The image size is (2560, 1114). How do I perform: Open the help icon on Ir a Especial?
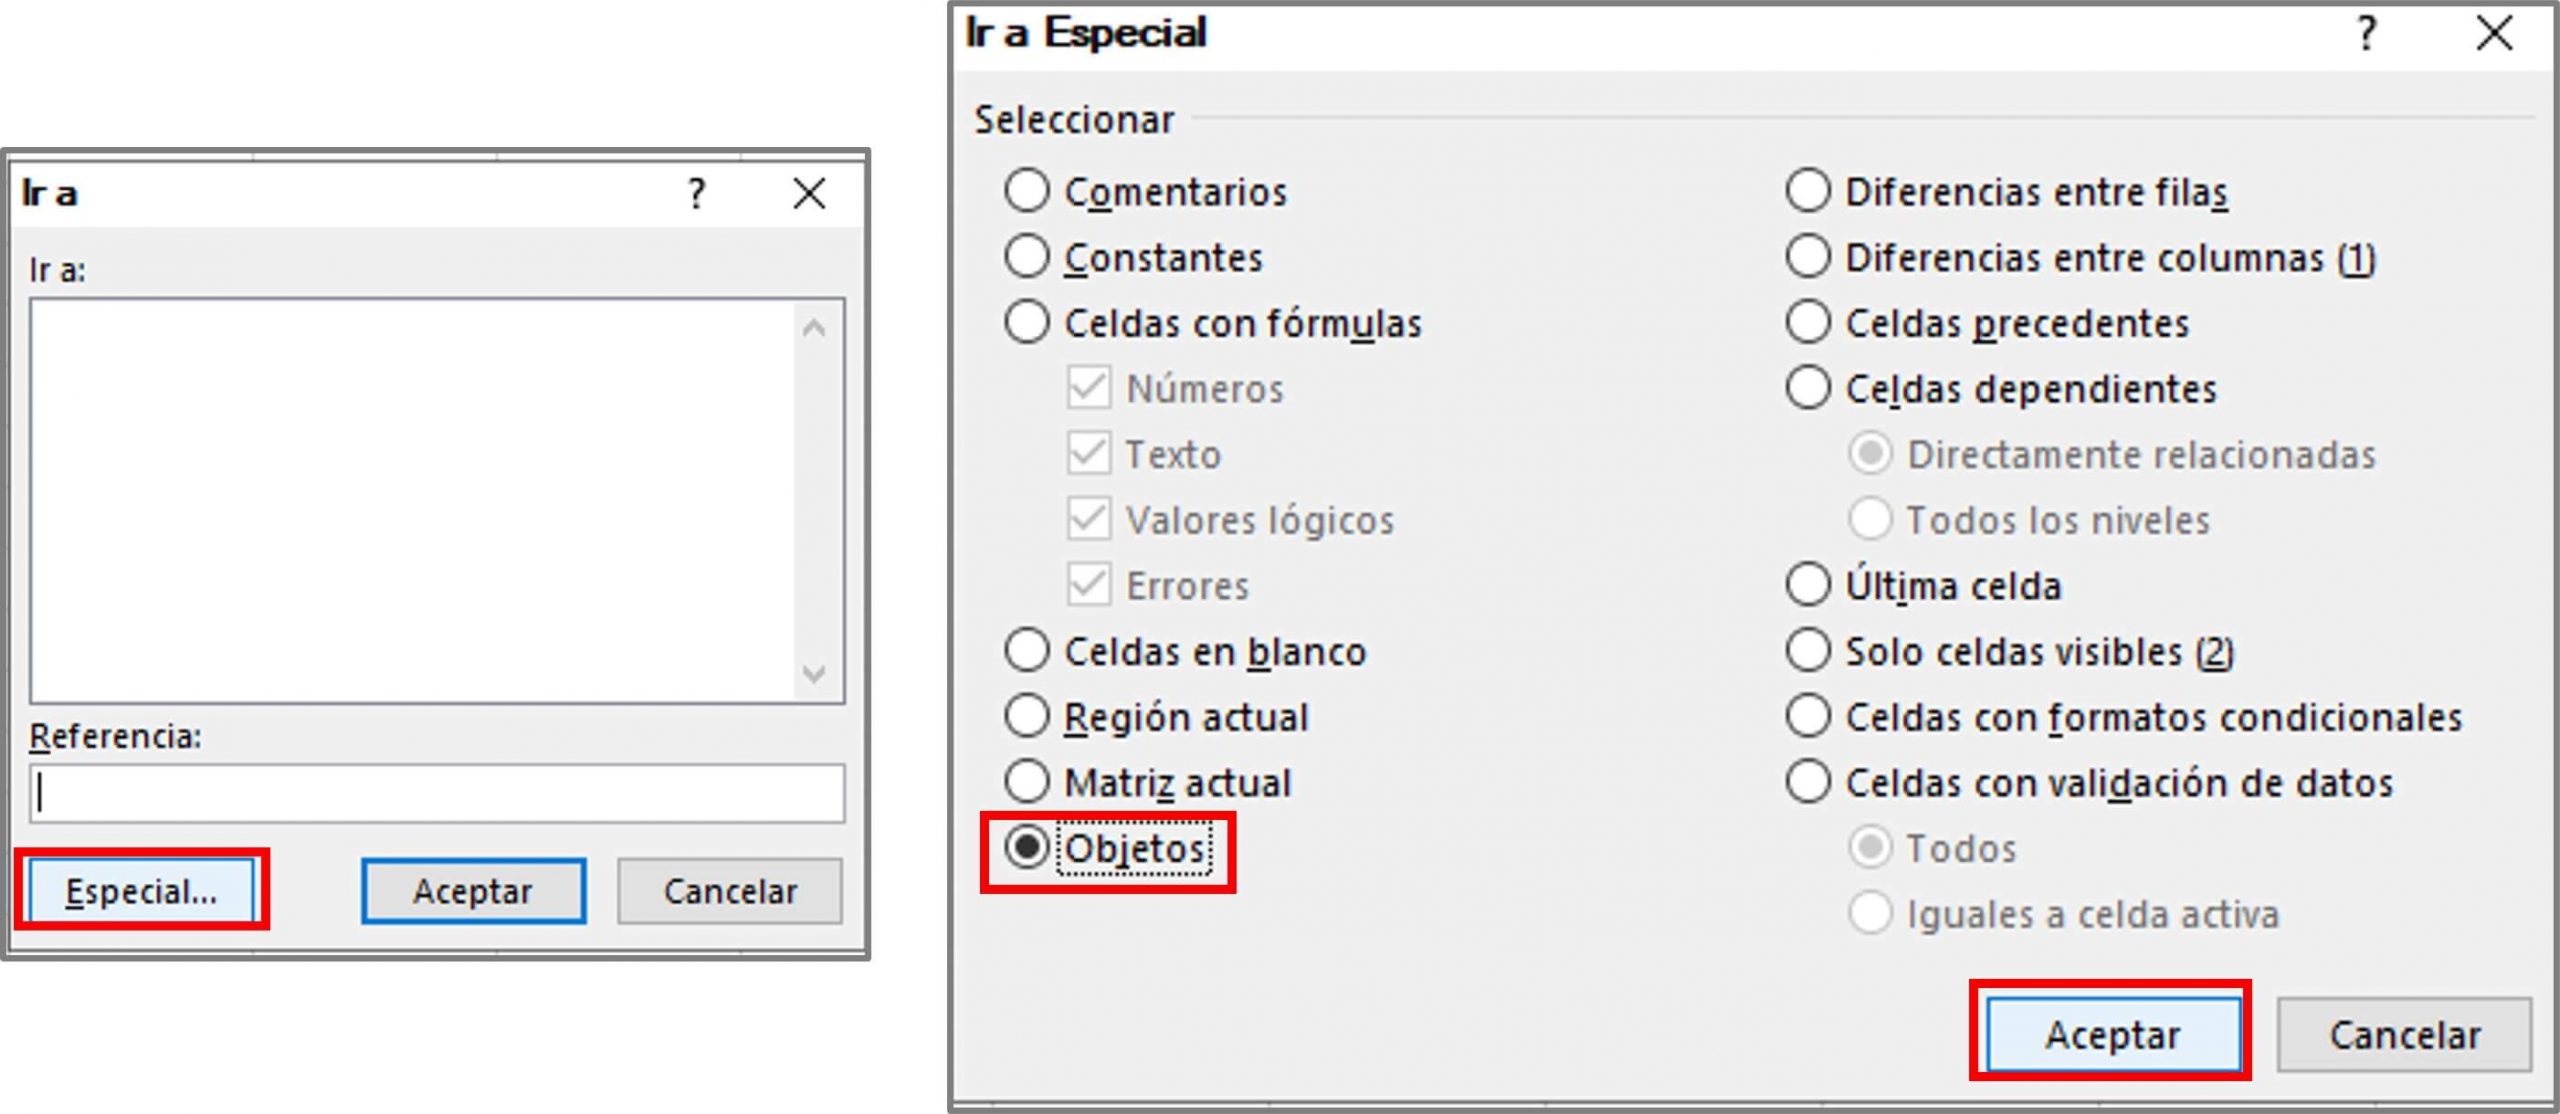(x=2367, y=33)
